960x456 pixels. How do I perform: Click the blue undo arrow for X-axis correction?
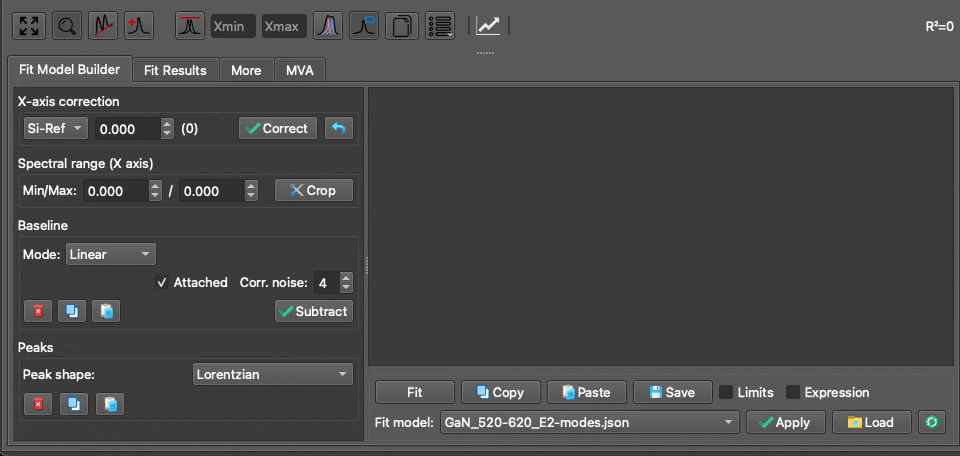tap(339, 129)
